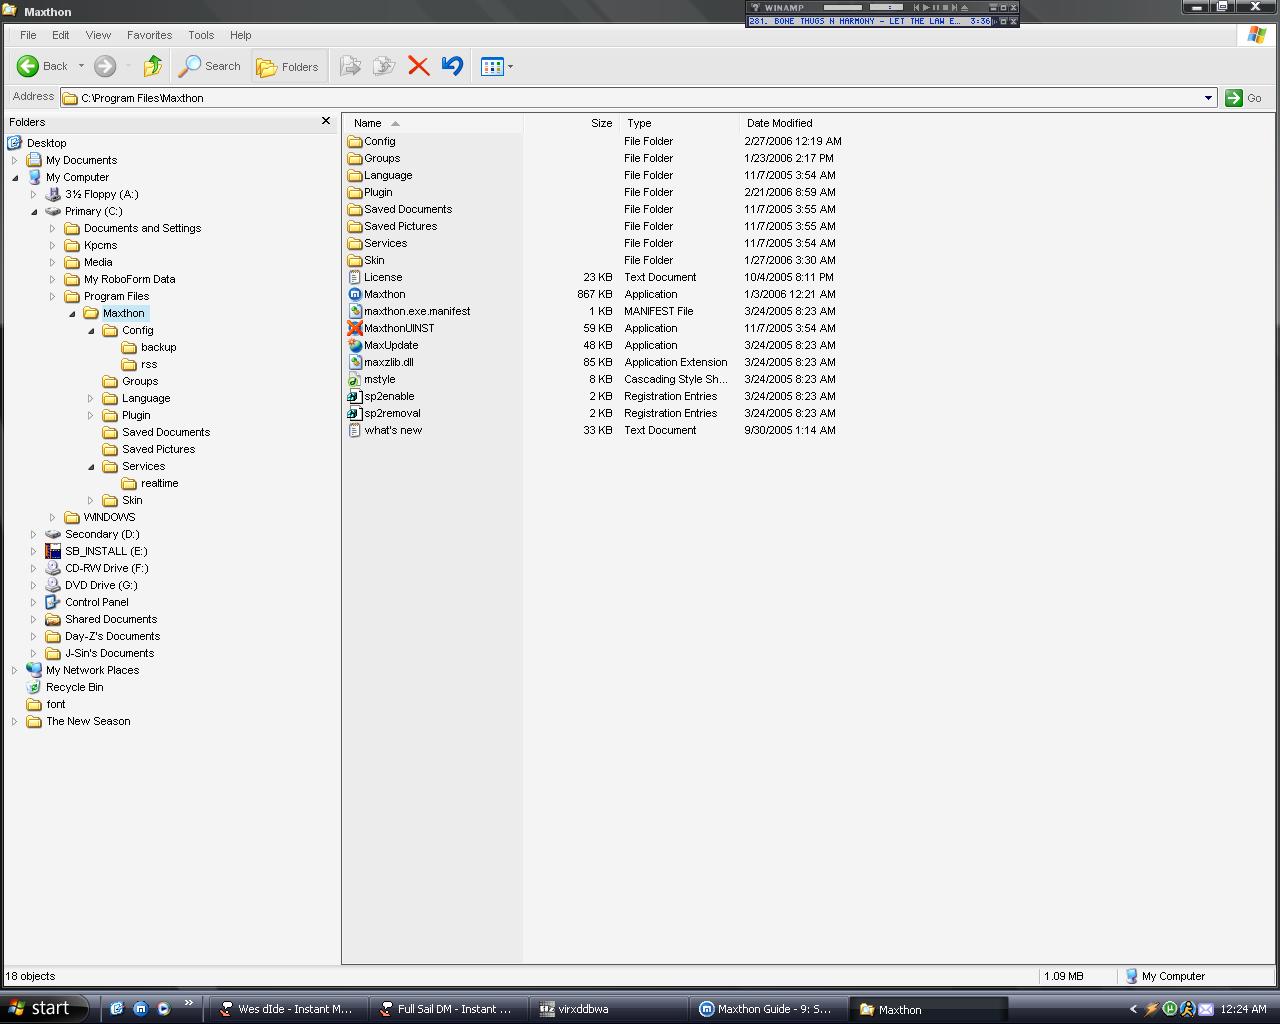The height and width of the screenshot is (1024, 1280).
Task: Sort files by Date Modified column
Action: click(x=779, y=123)
